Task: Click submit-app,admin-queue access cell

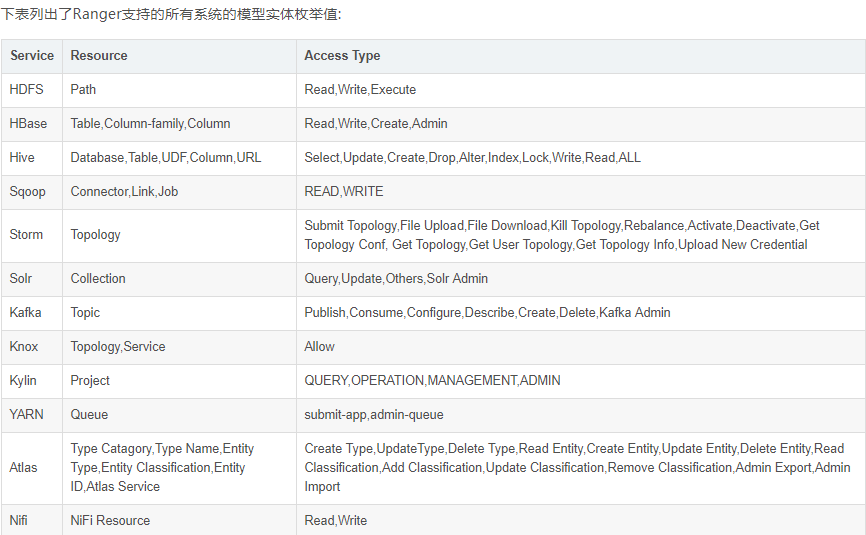Action: click(580, 415)
